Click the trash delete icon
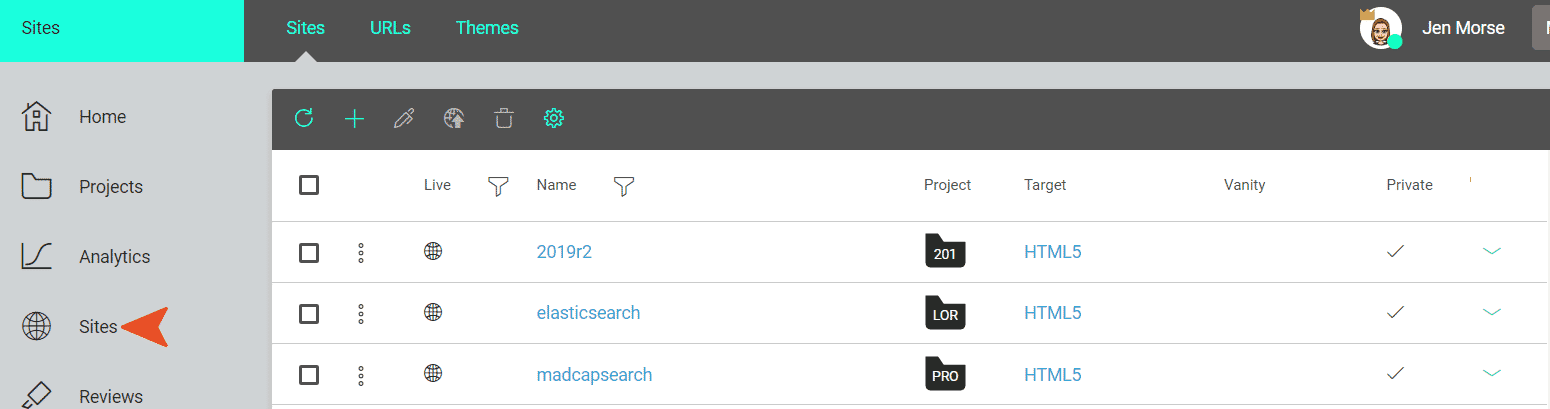 [x=504, y=119]
